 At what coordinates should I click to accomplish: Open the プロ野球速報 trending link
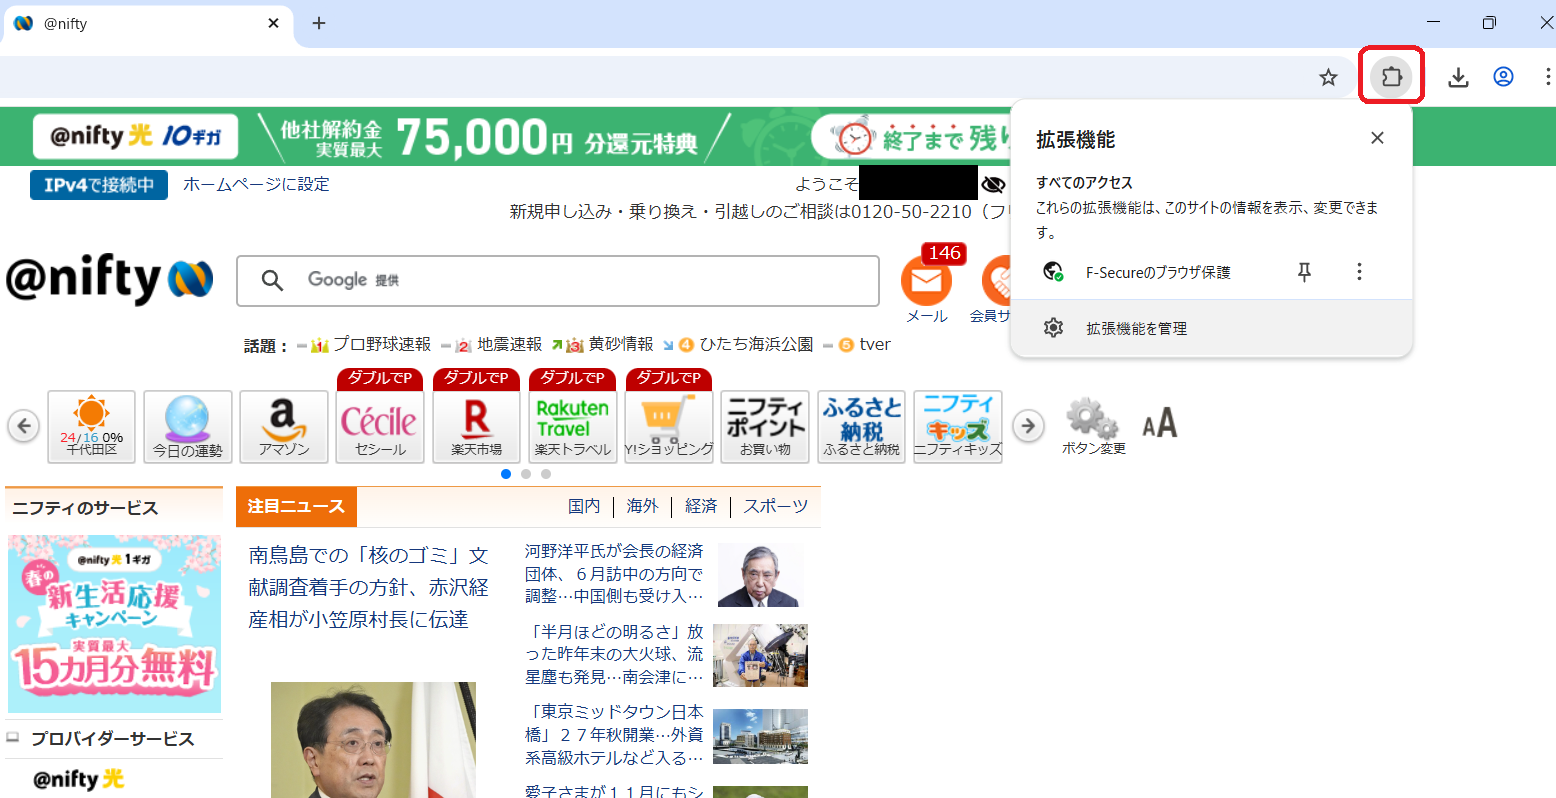tap(381, 345)
